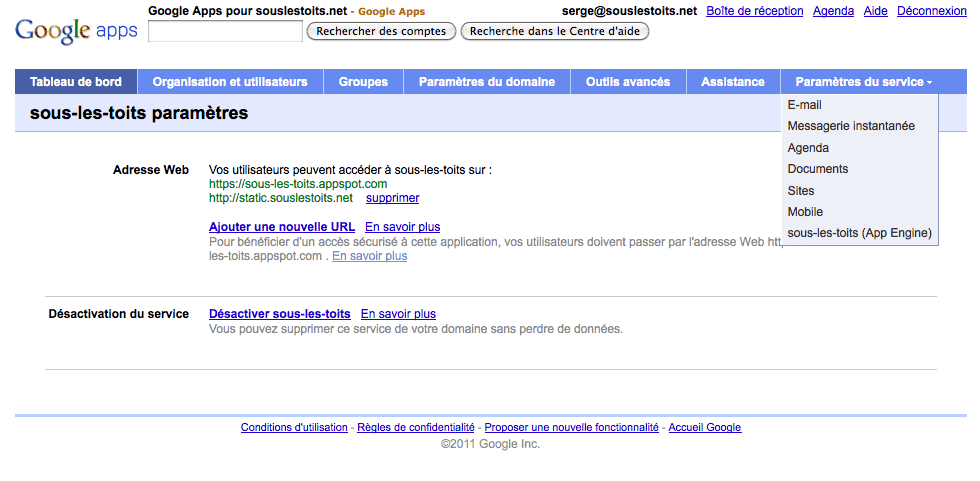Click the Désactiver sous-les-toits link
This screenshot has height=481, width=980.
click(280, 314)
